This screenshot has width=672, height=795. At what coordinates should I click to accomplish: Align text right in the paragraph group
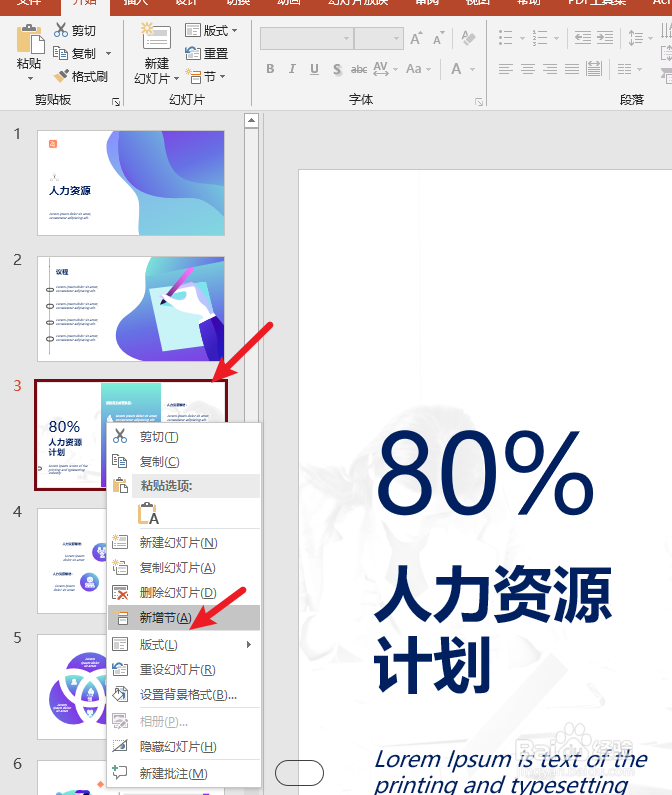click(550, 69)
